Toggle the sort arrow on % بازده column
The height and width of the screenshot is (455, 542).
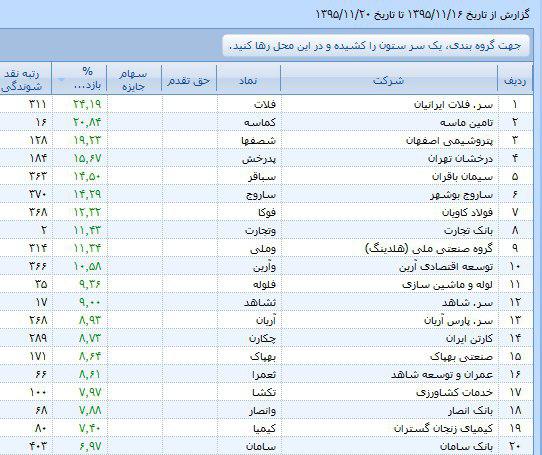[61, 80]
